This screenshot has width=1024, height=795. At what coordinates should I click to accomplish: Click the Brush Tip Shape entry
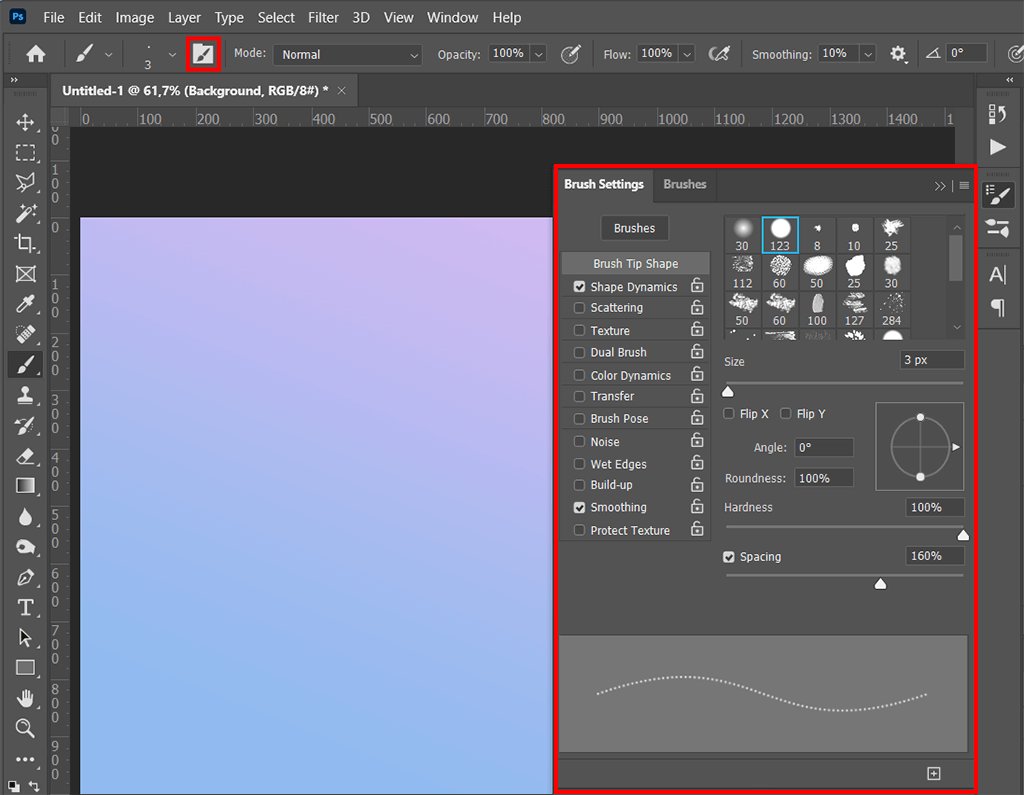(x=635, y=263)
